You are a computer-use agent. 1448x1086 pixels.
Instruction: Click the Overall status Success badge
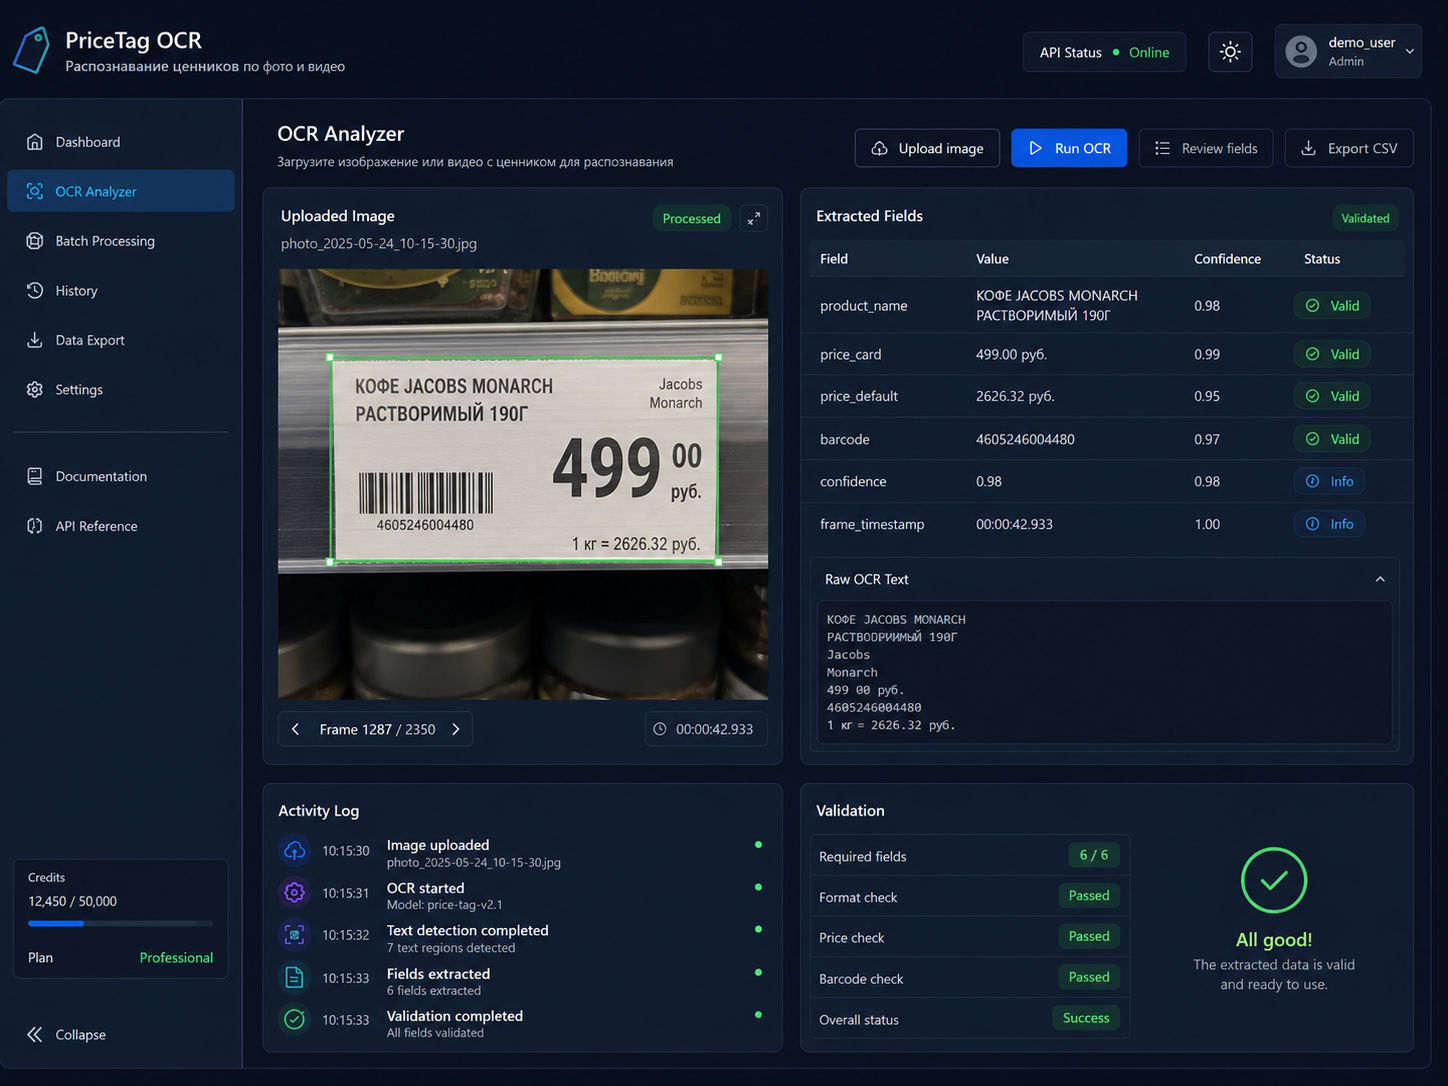point(1086,1018)
